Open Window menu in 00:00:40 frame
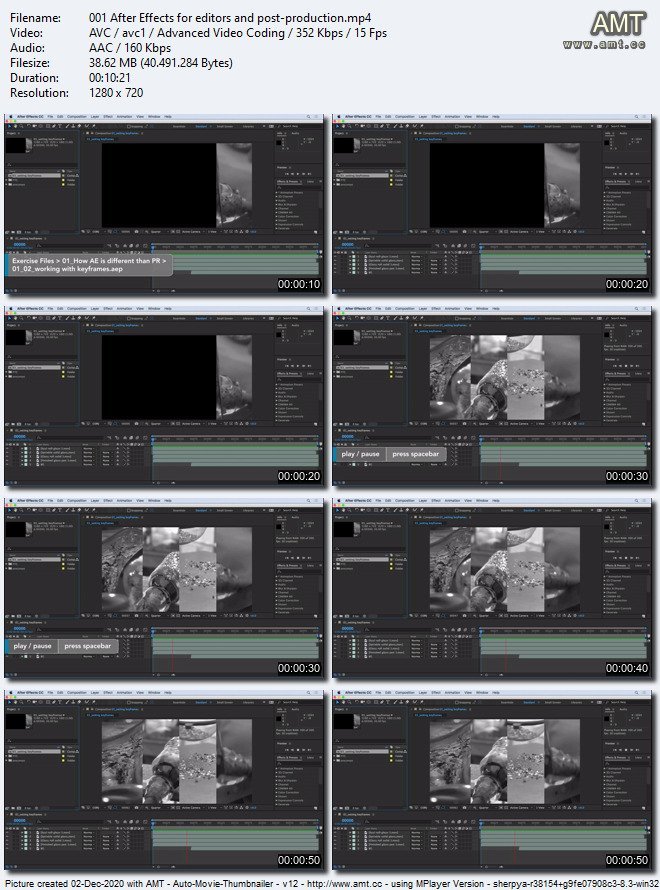 pyautogui.click(x=482, y=501)
